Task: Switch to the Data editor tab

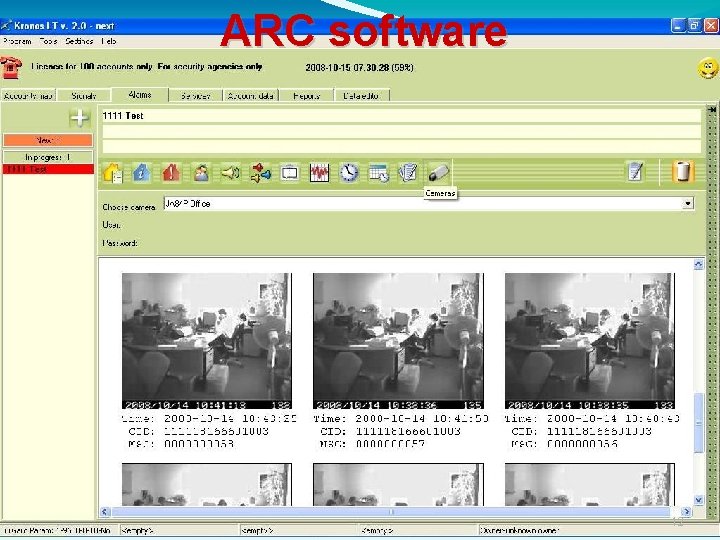Action: point(362,96)
